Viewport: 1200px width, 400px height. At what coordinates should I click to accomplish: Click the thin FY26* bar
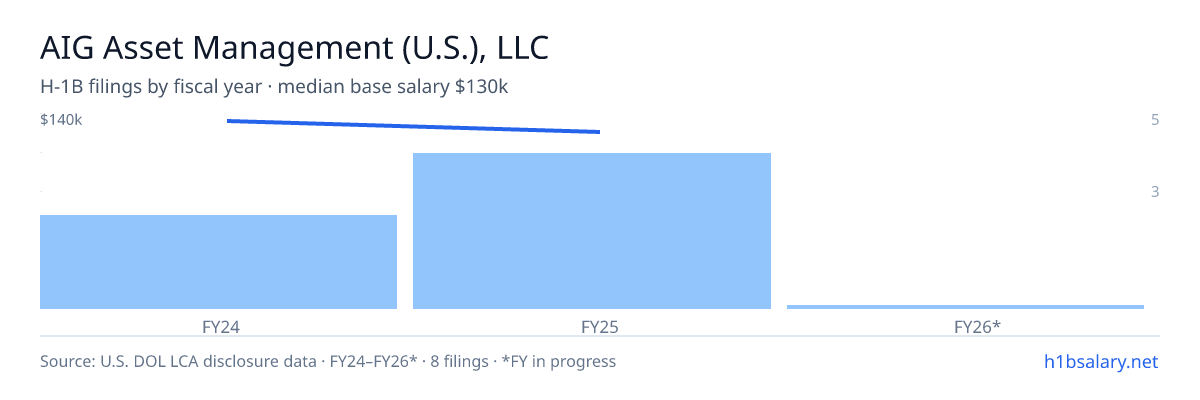[x=965, y=306]
